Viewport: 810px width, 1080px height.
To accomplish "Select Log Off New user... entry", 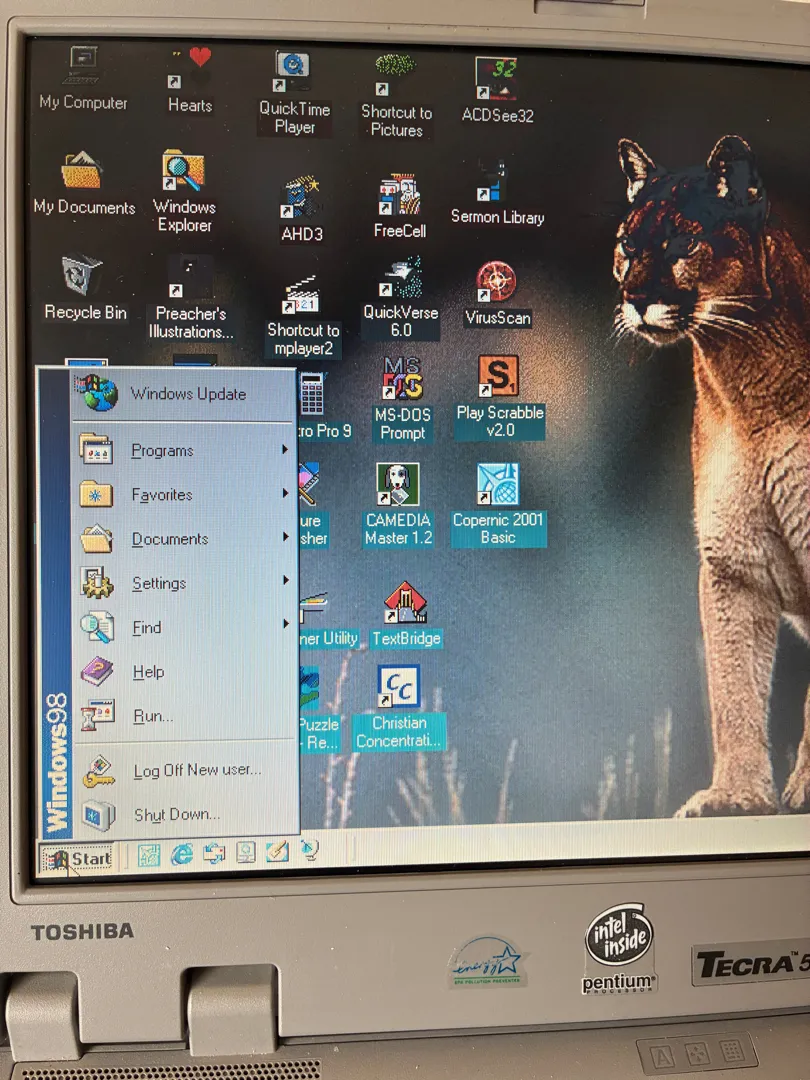I will 196,770.
